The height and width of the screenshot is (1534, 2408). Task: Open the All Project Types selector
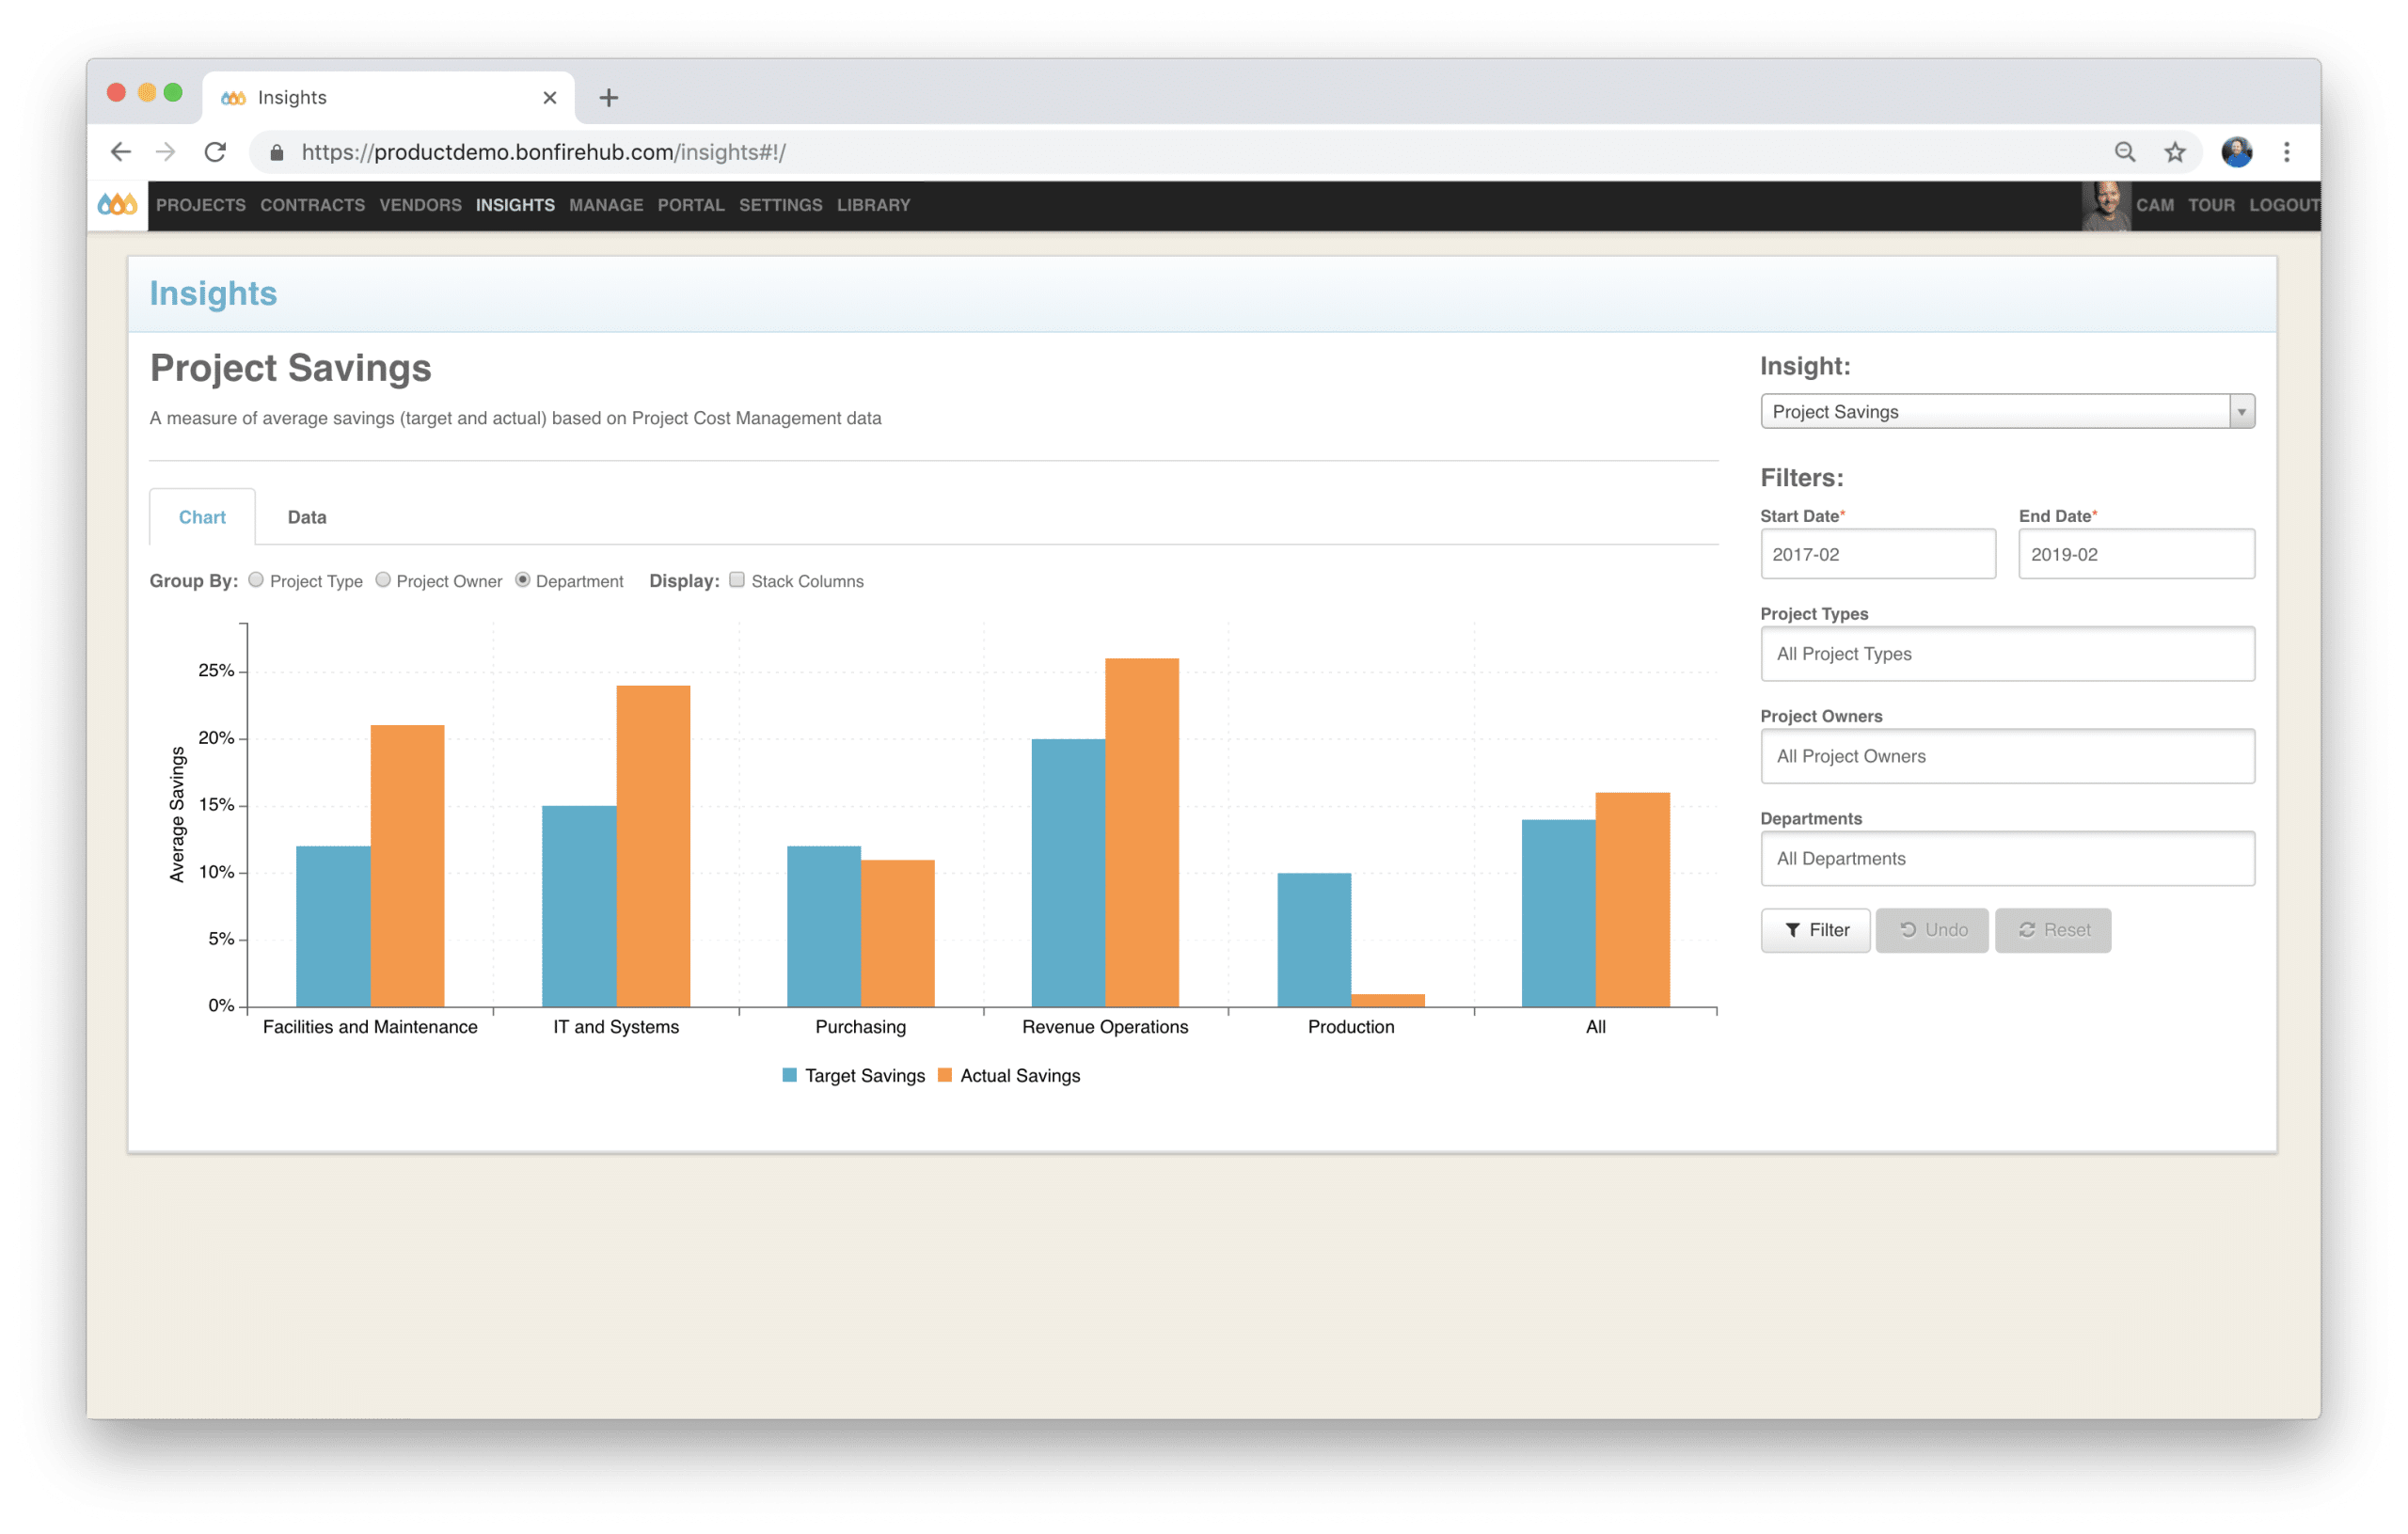coord(2006,653)
